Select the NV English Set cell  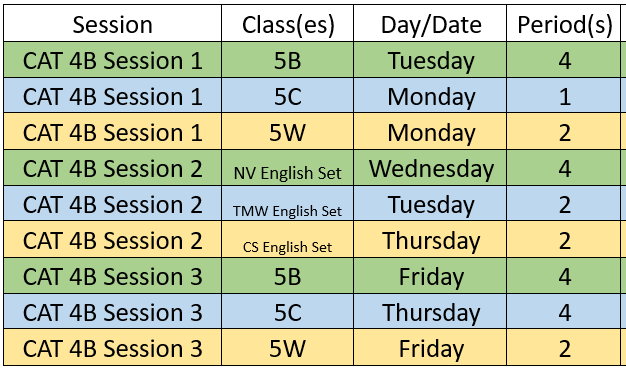(x=287, y=168)
